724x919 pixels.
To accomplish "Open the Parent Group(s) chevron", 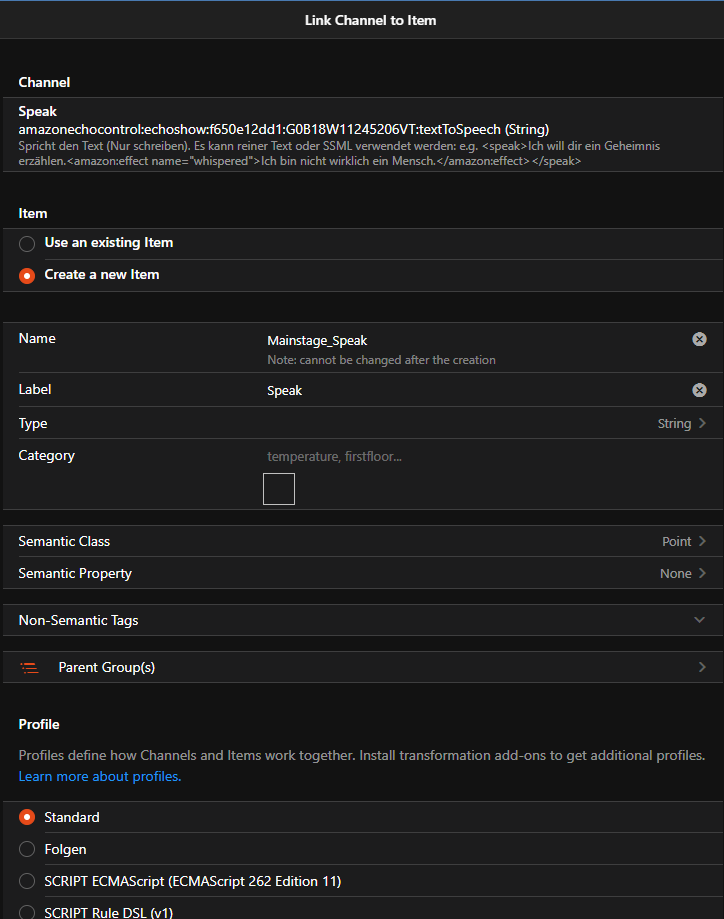I will 702,667.
